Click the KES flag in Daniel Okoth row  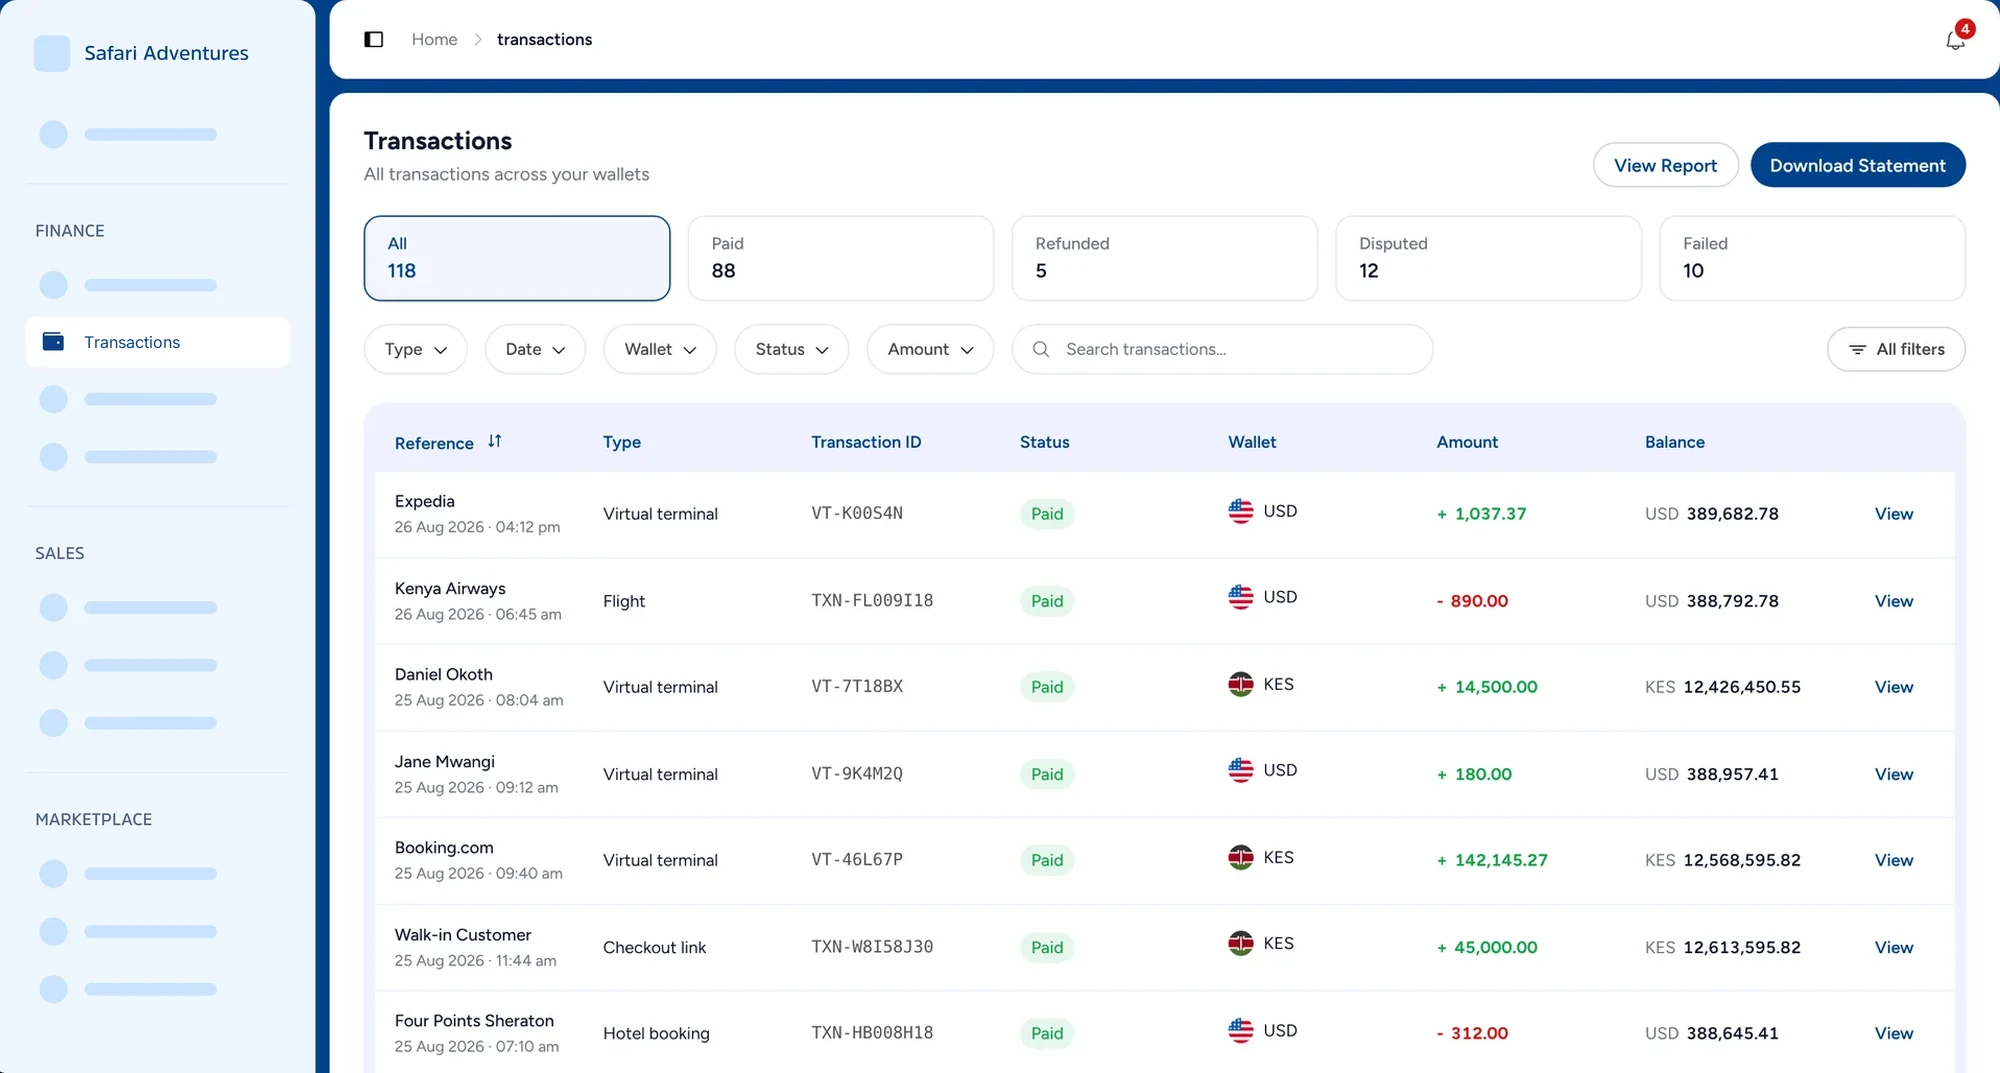coord(1241,684)
